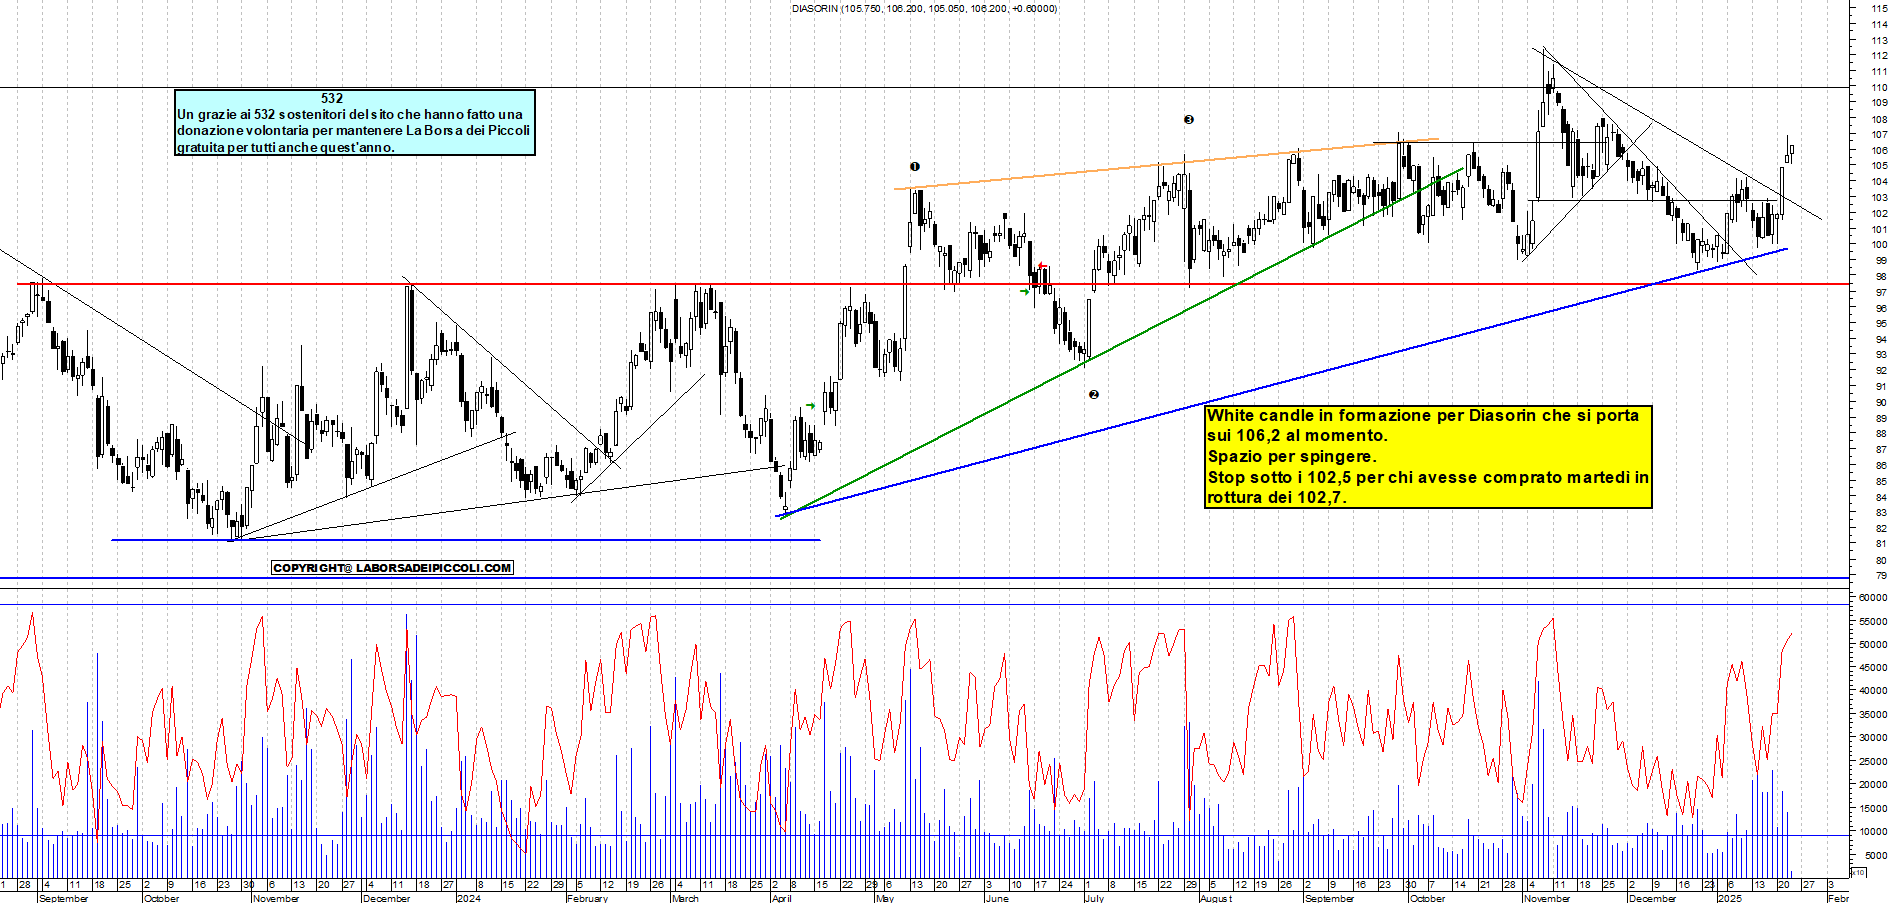Select the yellow 'White candle in formazione' comment box
Screen dimensions: 1890x903
[1428, 456]
